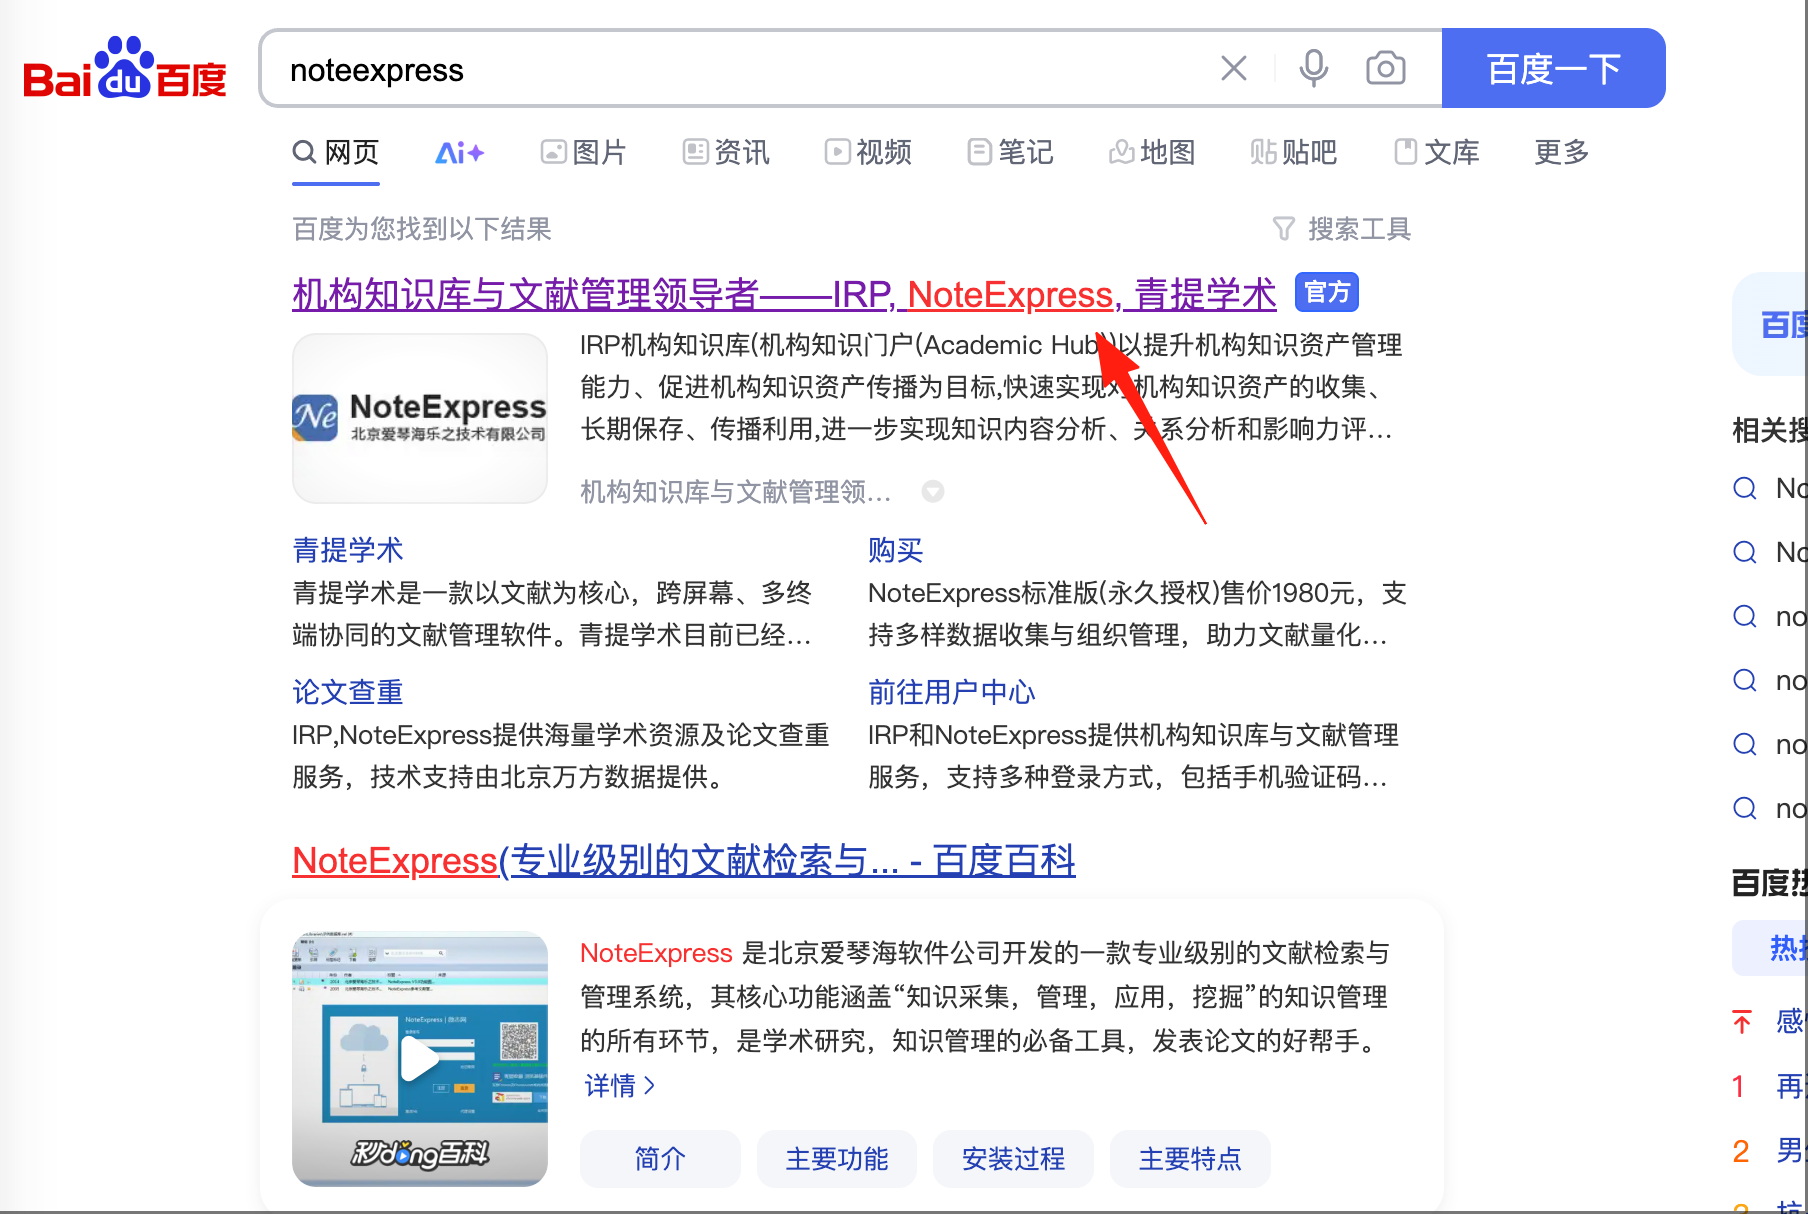Open the 笔记 tab

(1010, 152)
